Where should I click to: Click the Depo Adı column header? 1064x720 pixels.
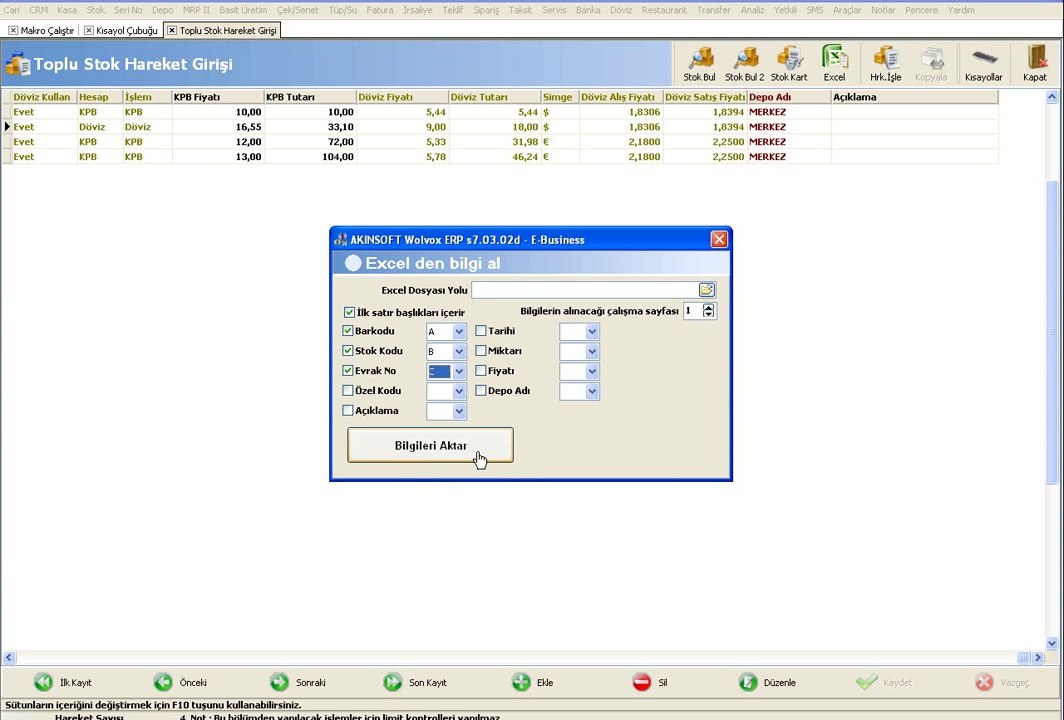click(x=789, y=97)
